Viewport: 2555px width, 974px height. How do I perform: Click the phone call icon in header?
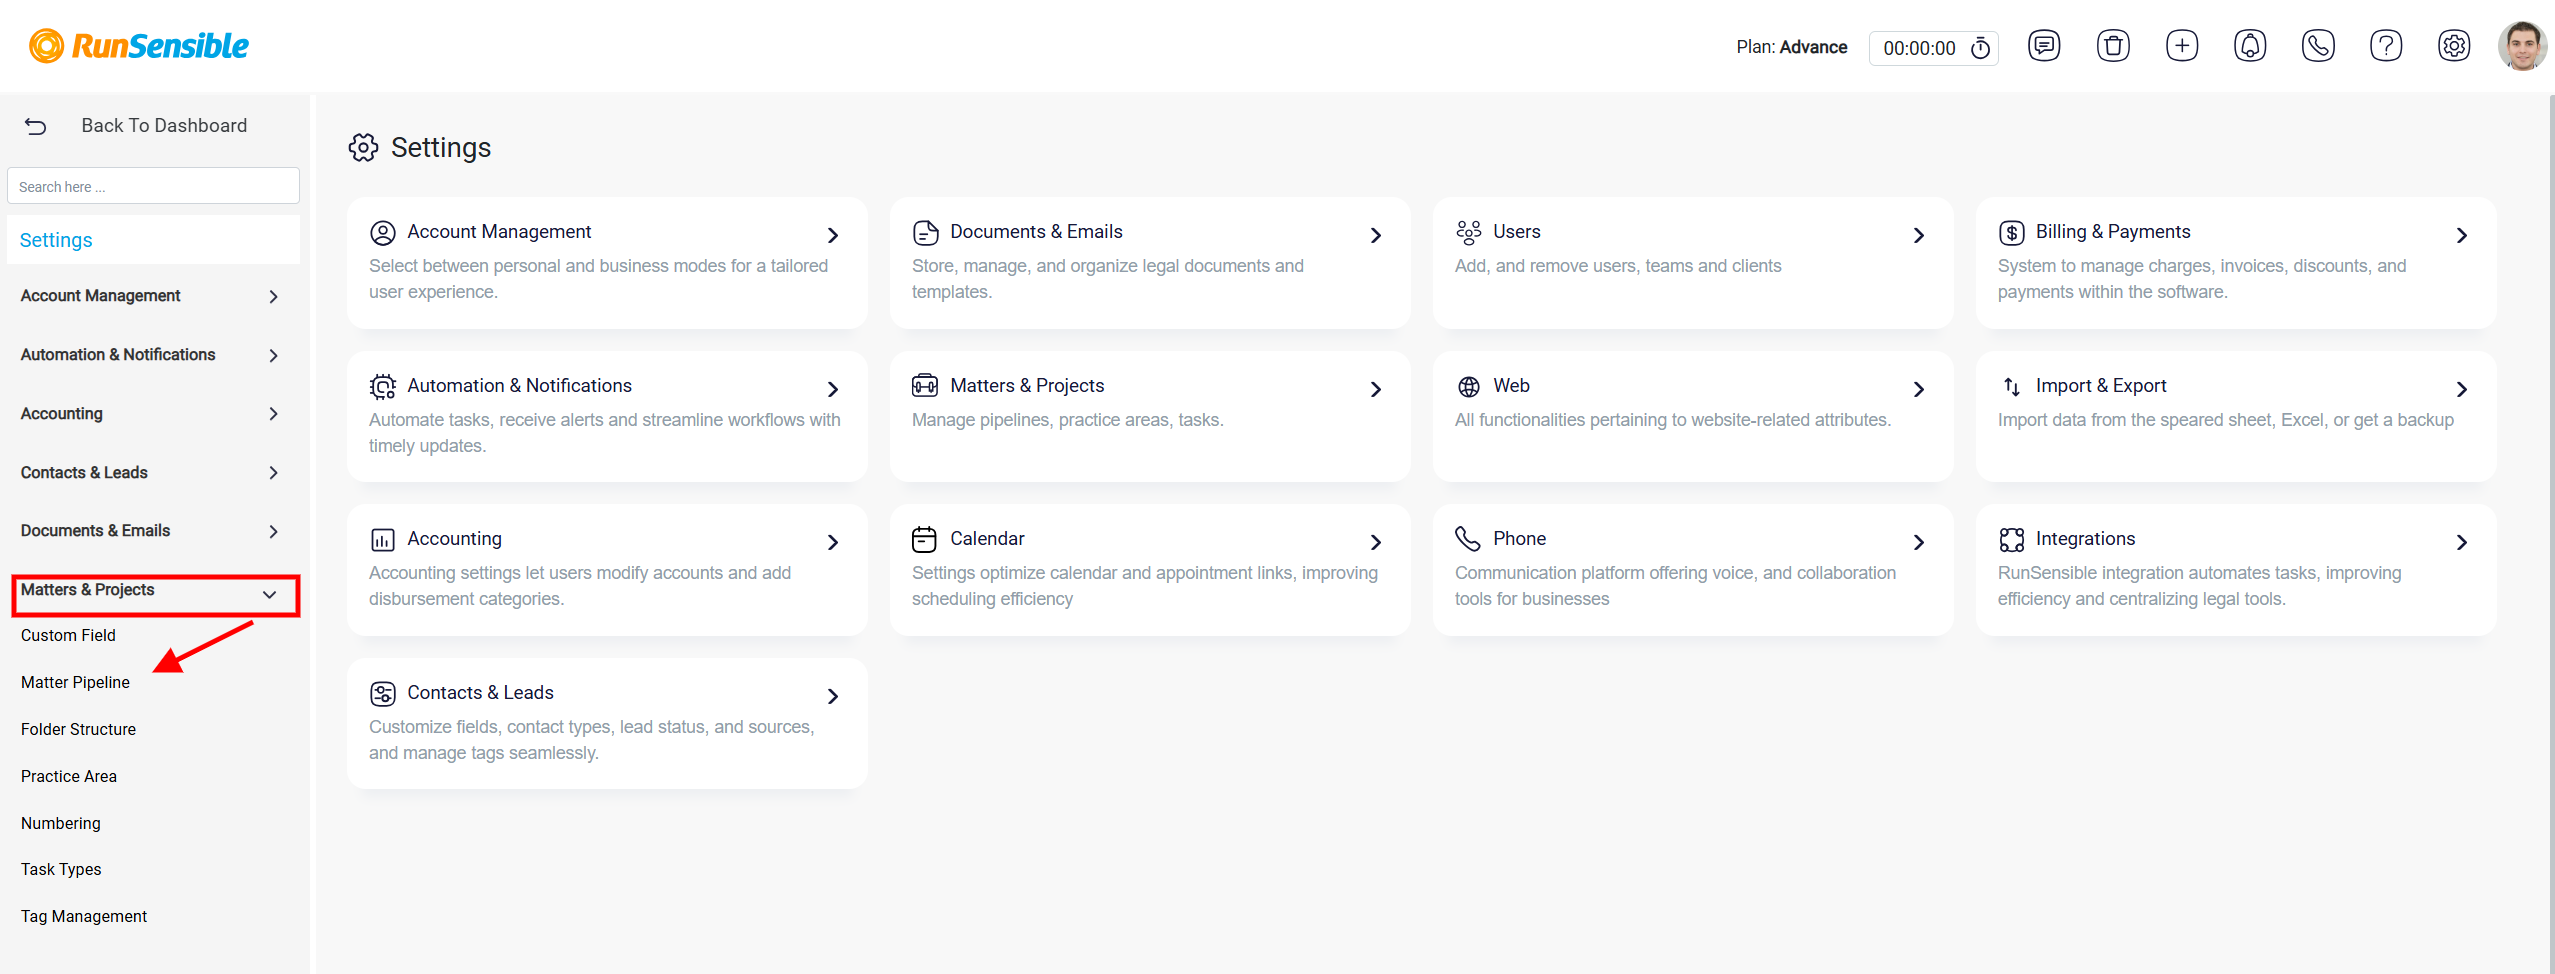click(x=2318, y=46)
